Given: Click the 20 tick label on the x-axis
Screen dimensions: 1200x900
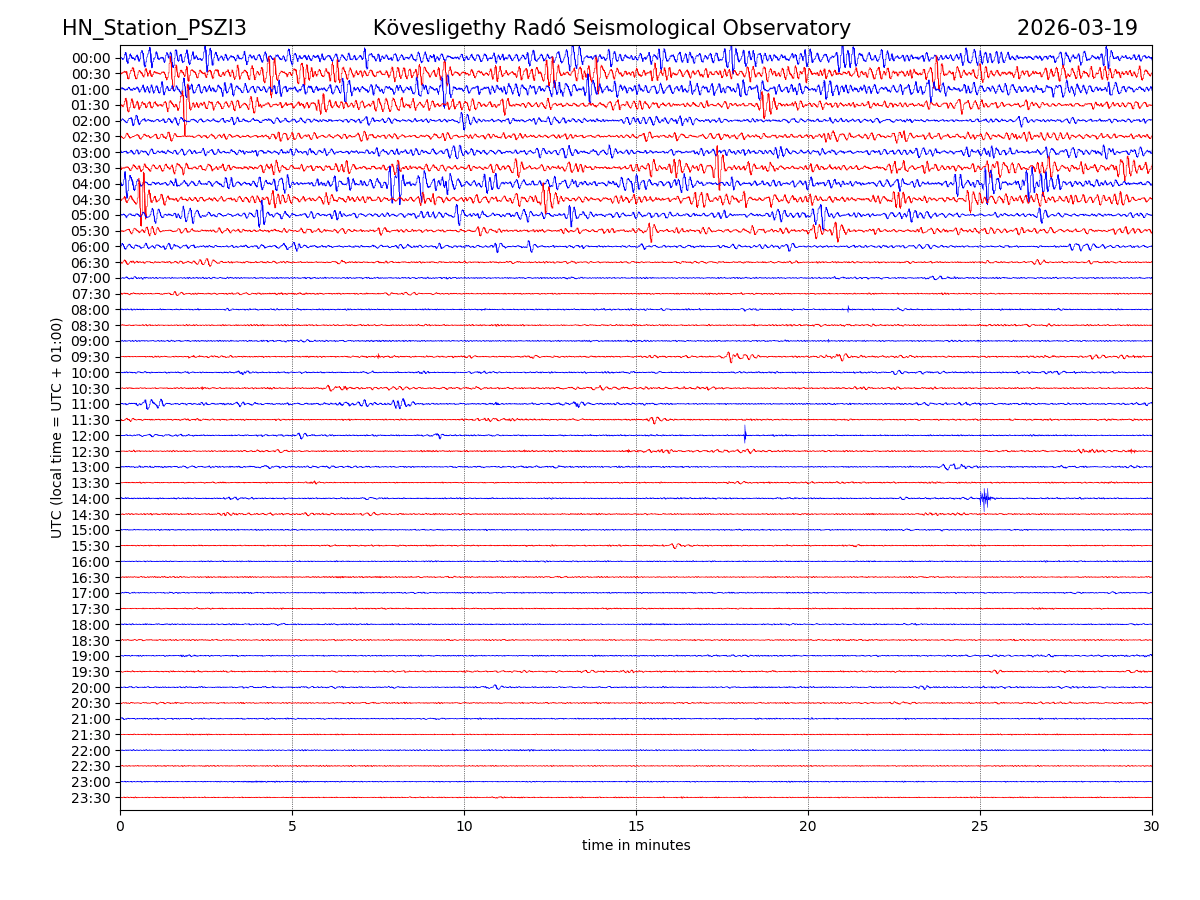Looking at the screenshot, I should point(808,827).
